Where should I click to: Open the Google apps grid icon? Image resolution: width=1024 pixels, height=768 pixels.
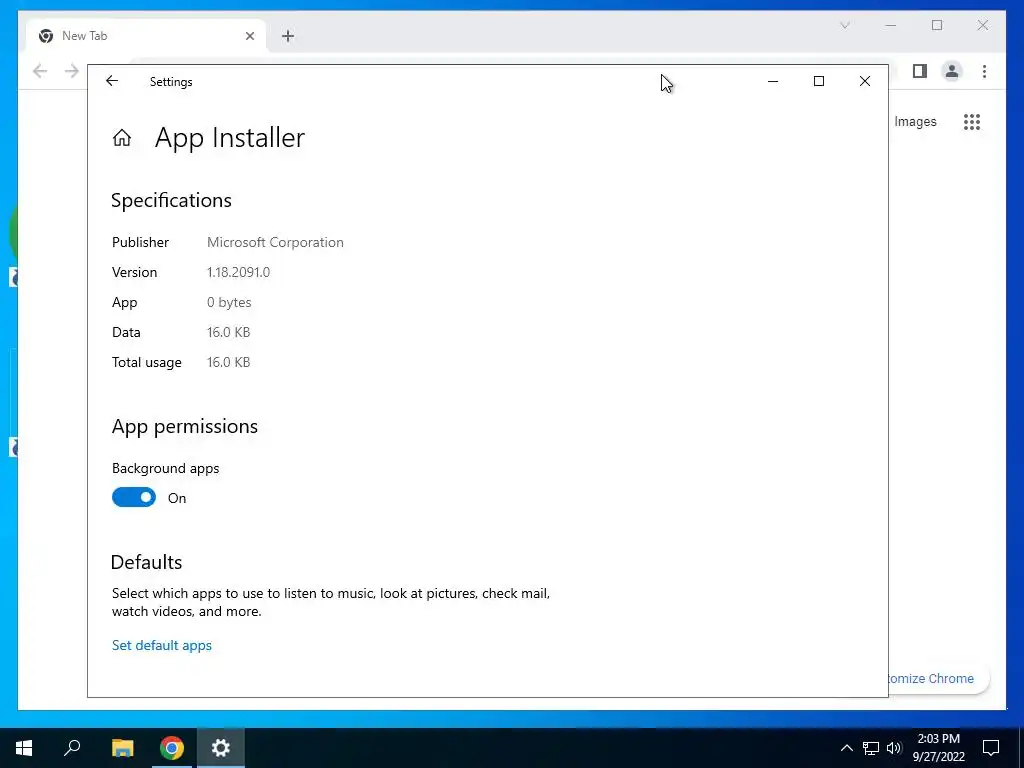pyautogui.click(x=972, y=122)
